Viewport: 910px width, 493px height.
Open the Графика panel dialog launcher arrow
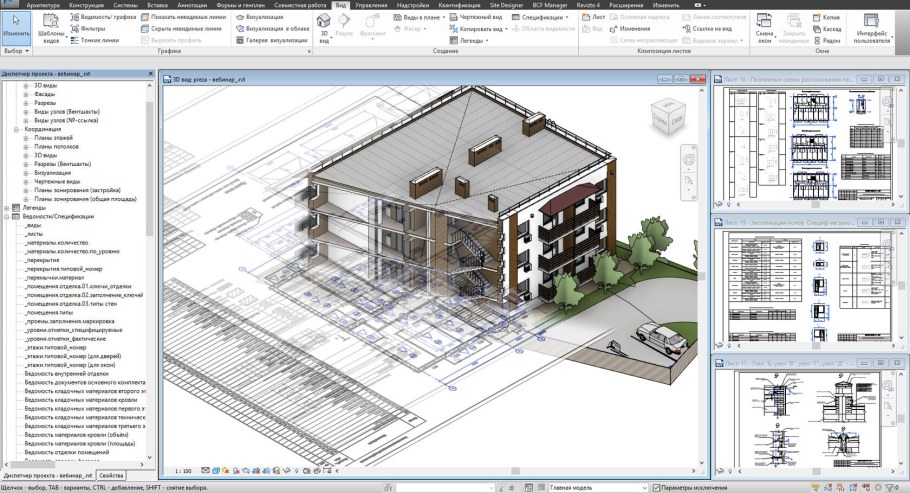coord(309,51)
